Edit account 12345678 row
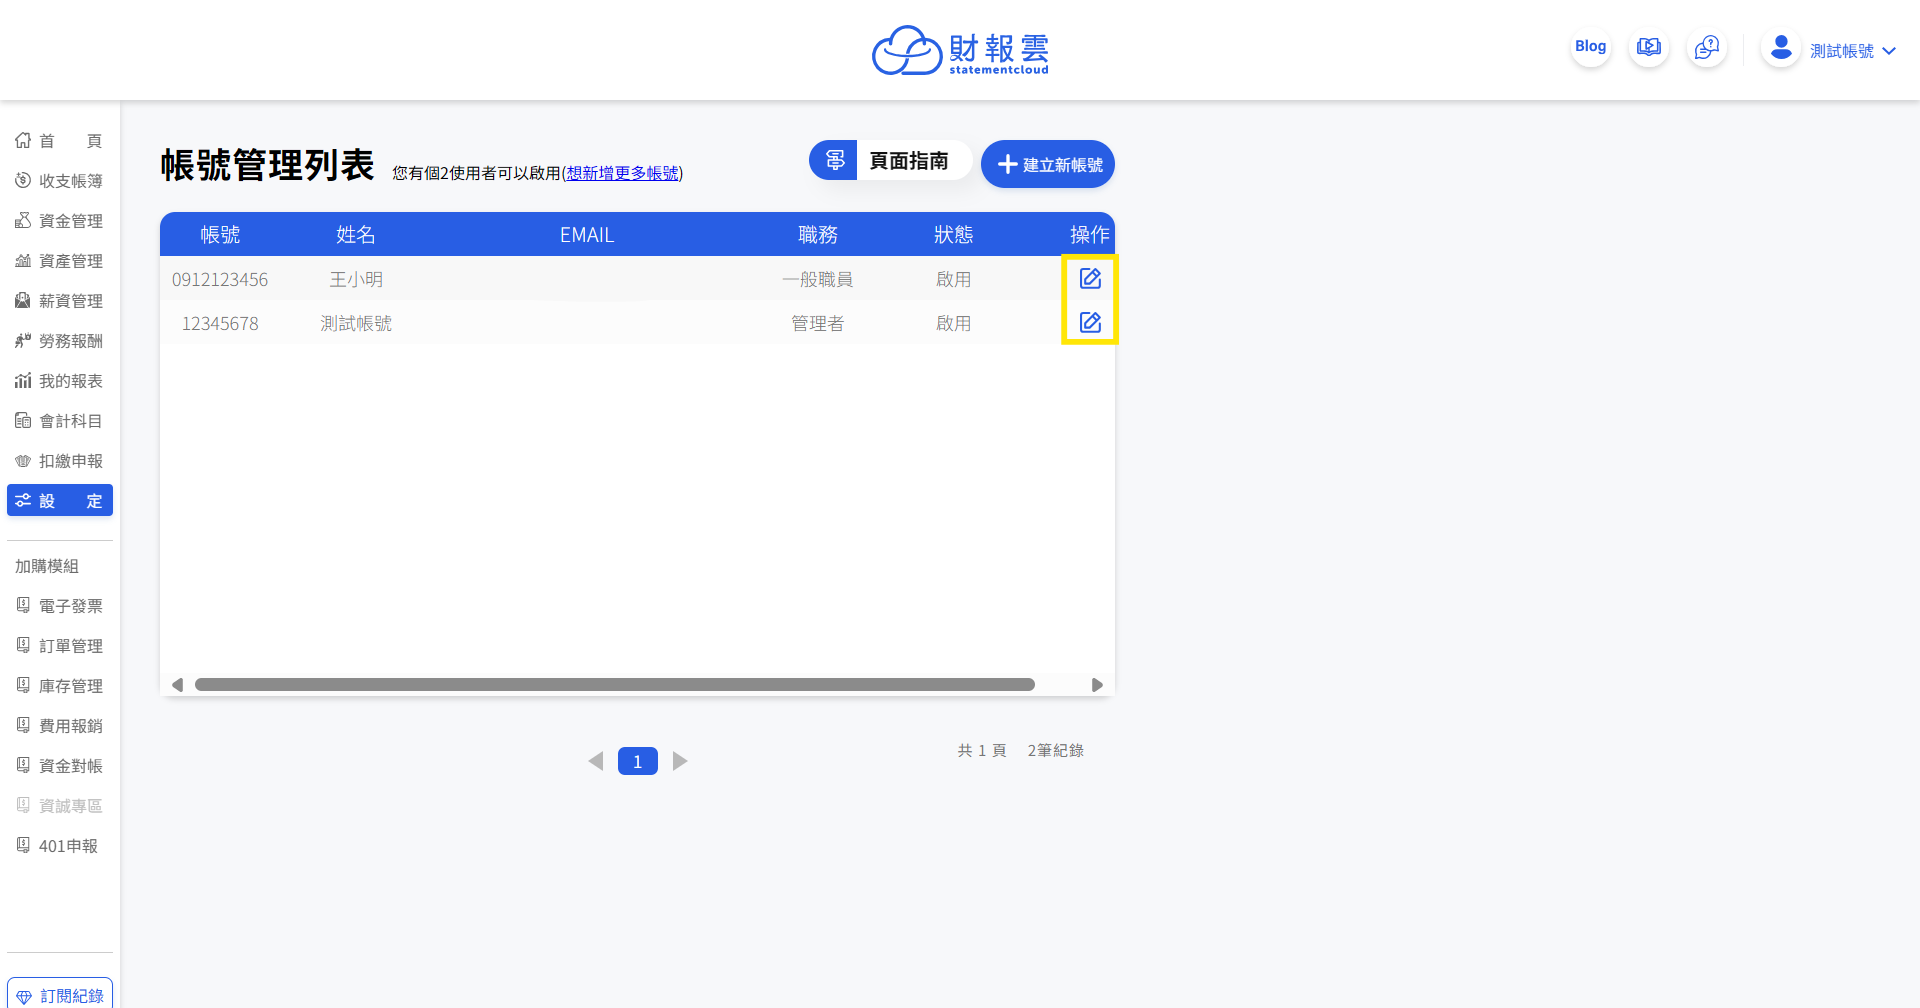The image size is (1920, 1008). pos(1090,322)
